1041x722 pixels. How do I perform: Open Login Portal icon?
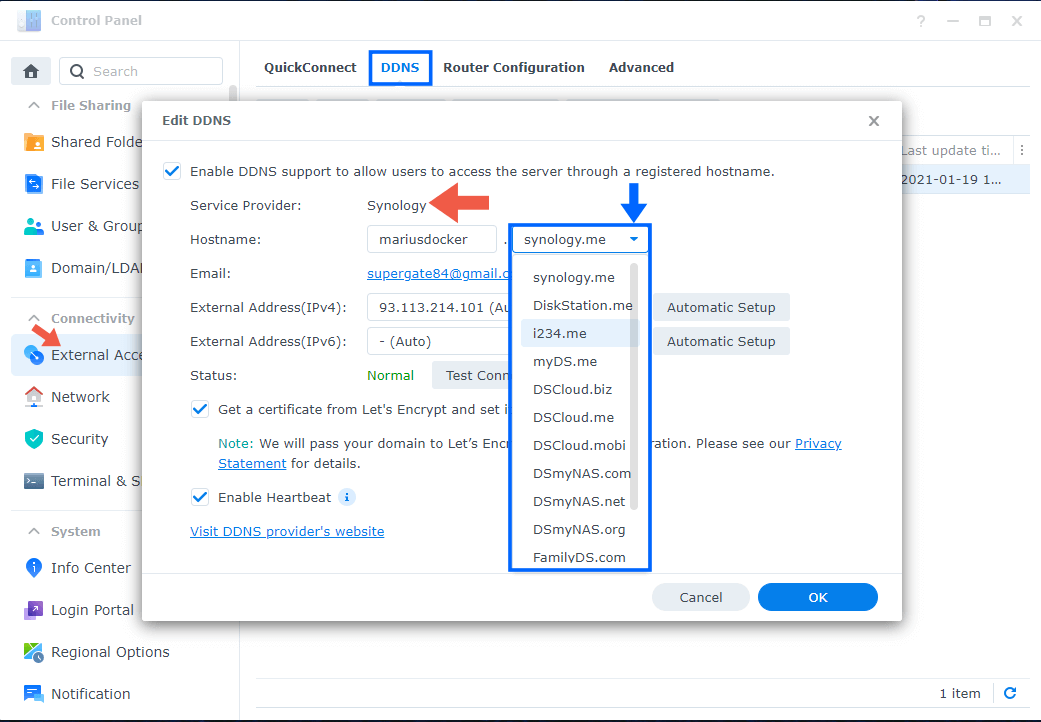[33, 610]
